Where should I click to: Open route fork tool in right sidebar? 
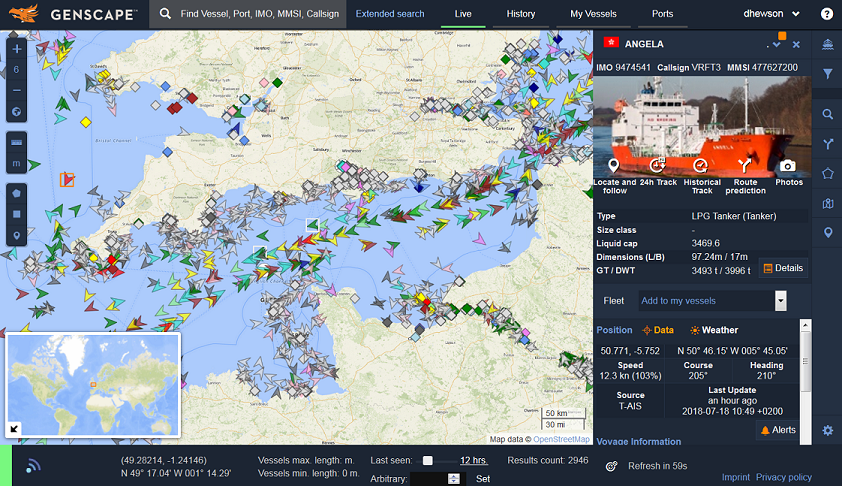(828, 144)
